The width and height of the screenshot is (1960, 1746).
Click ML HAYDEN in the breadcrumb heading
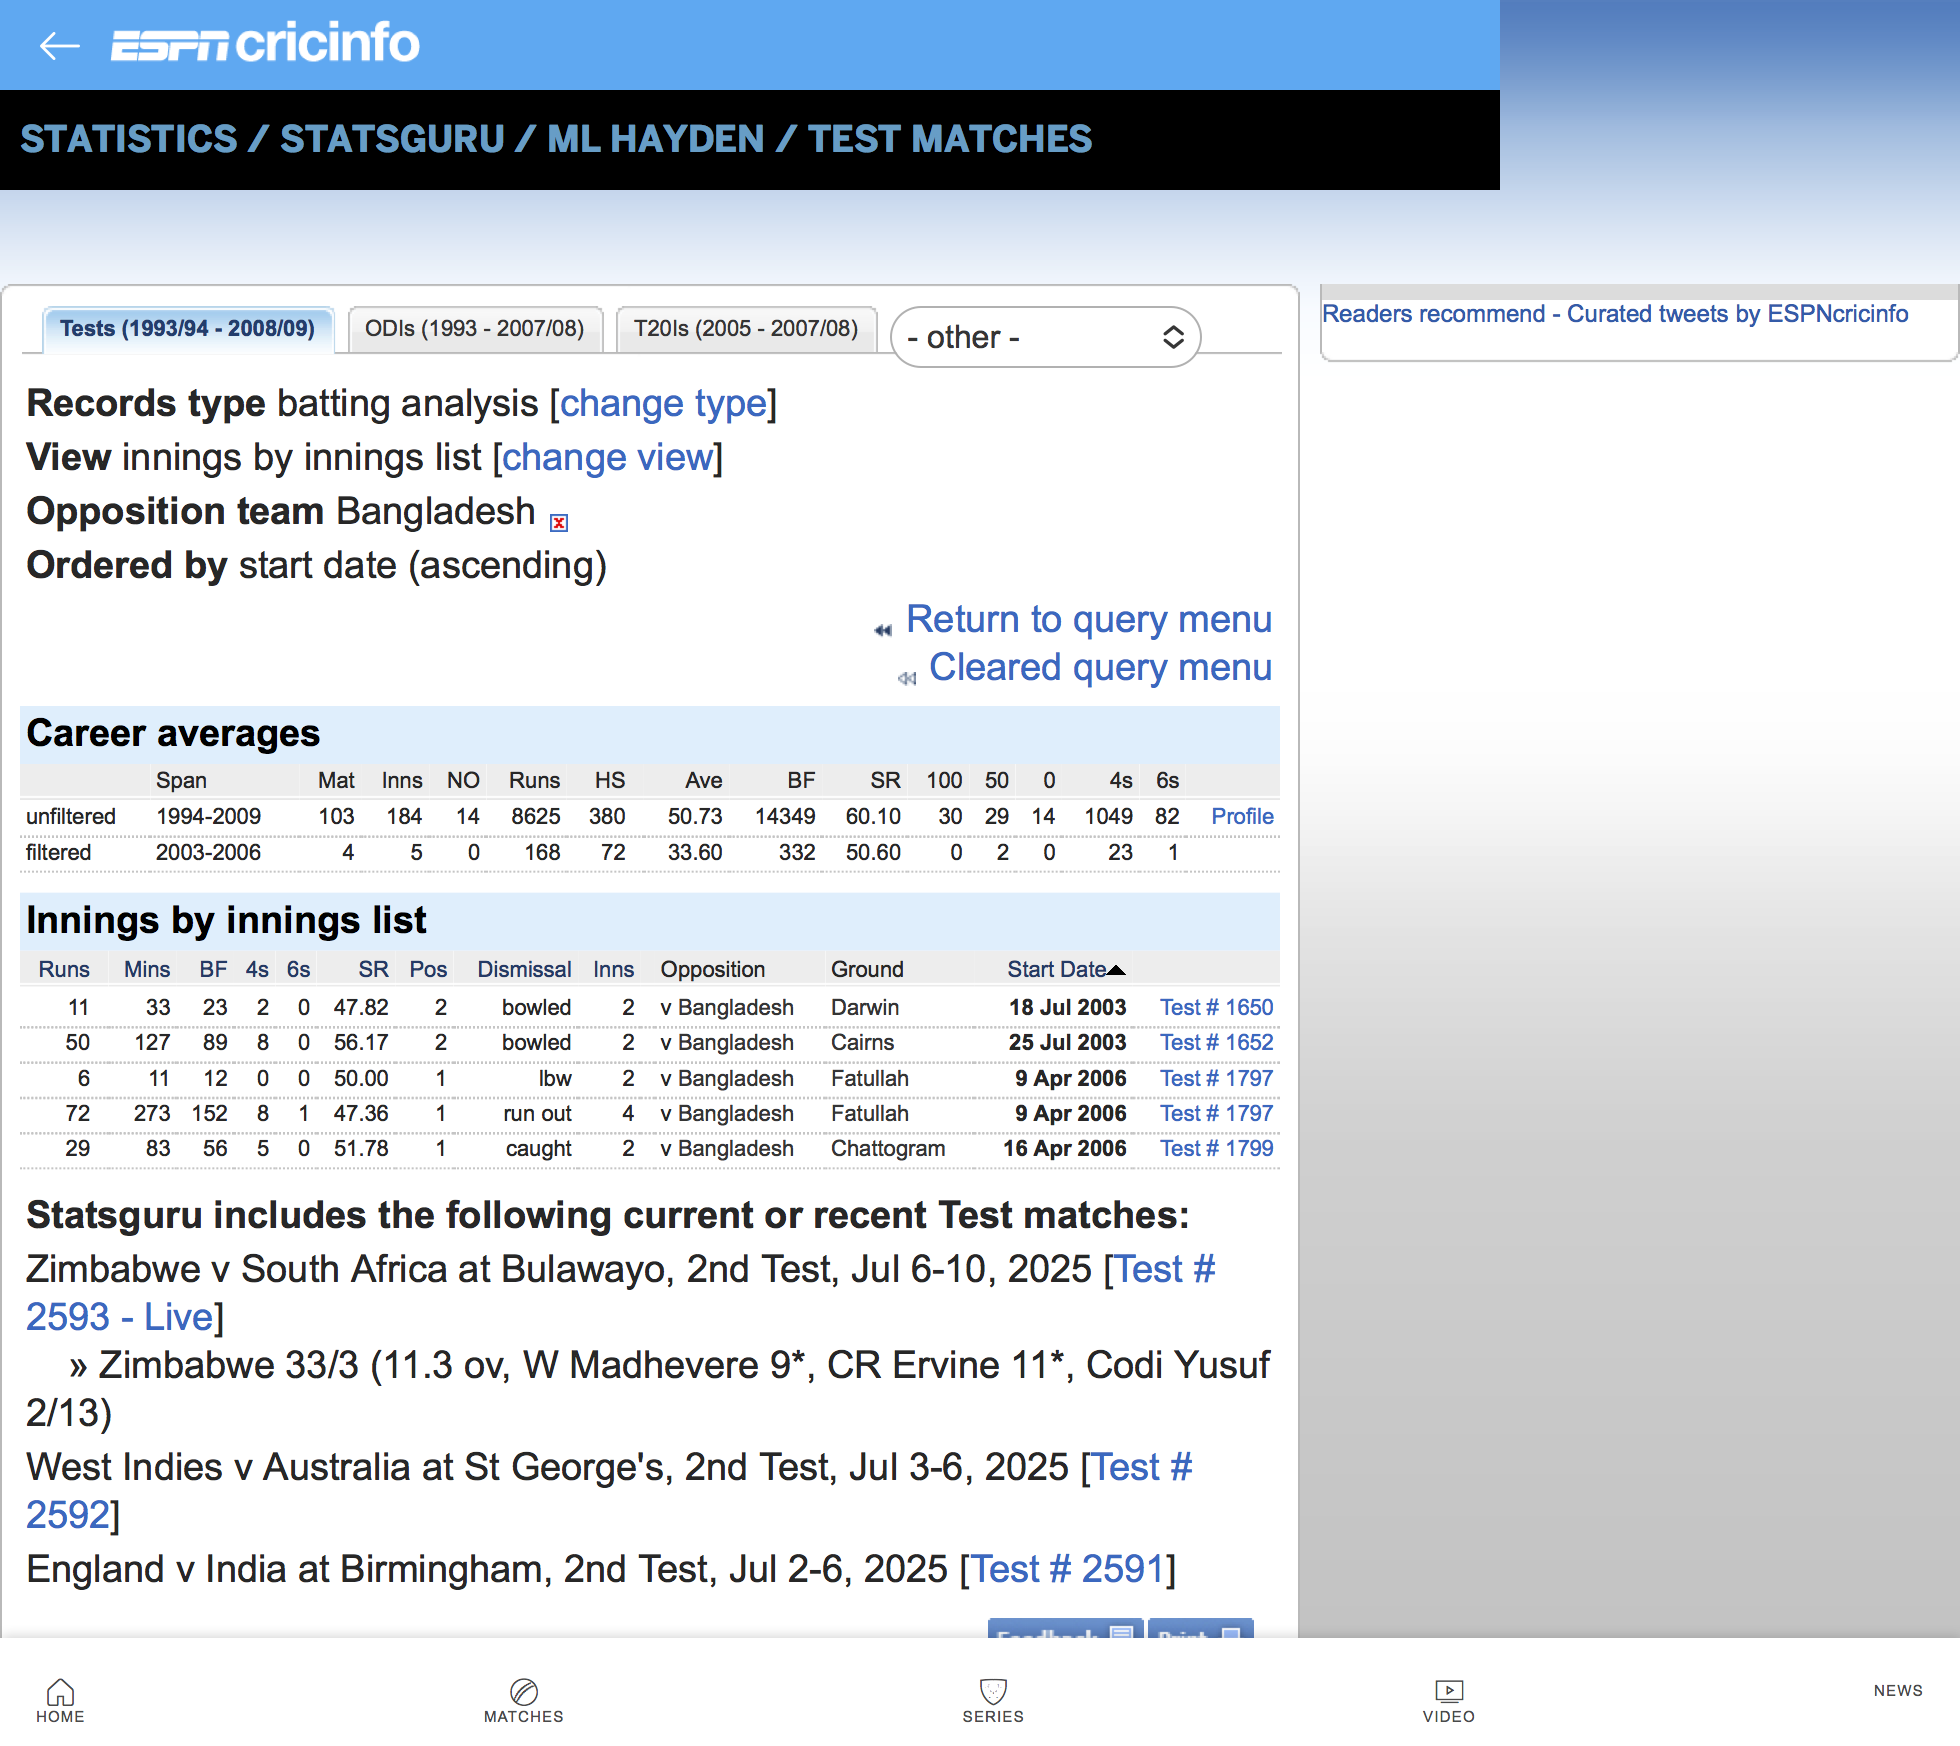coord(656,139)
